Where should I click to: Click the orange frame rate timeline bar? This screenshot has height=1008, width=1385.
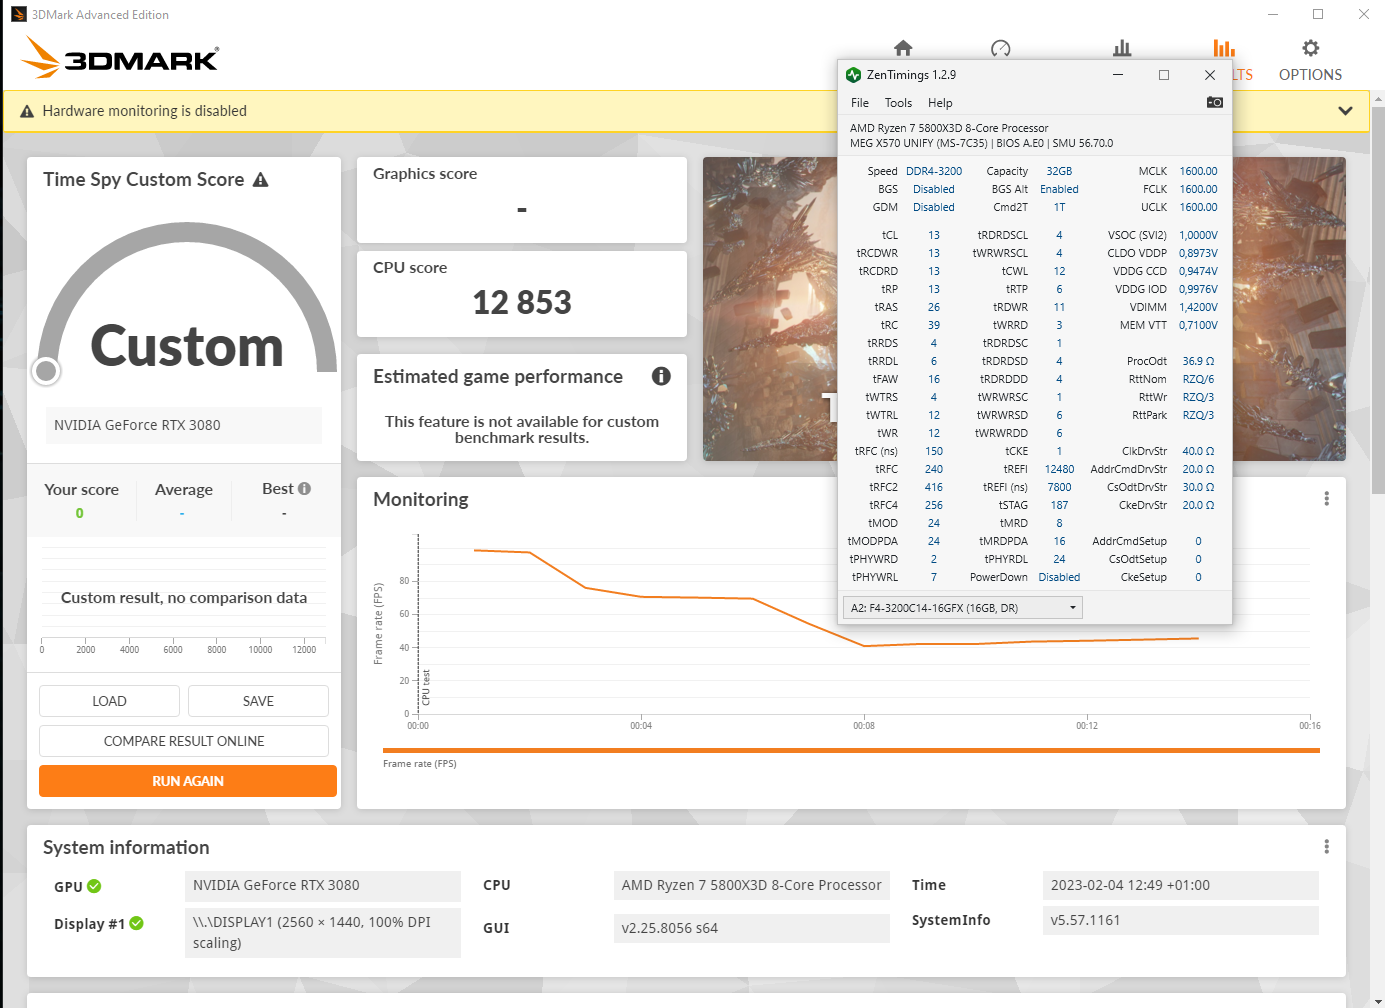851,750
